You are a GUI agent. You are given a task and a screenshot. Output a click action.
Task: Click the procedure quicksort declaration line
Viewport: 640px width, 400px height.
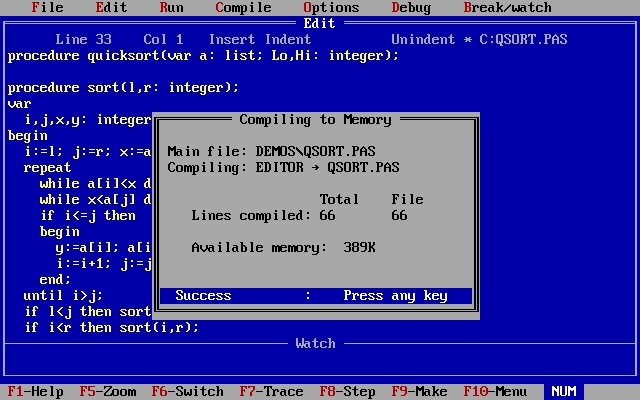[203, 56]
